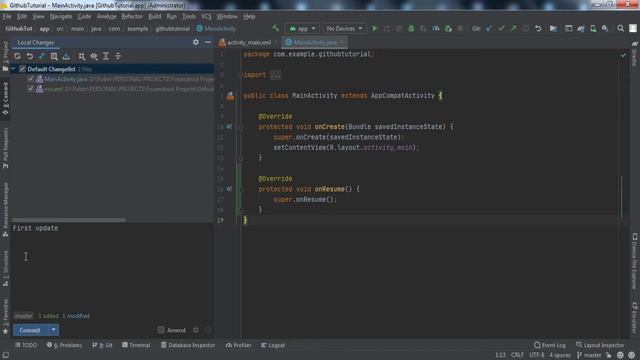The image size is (640, 360).
Task: Open the app run configuration dropdown
Action: (302, 29)
